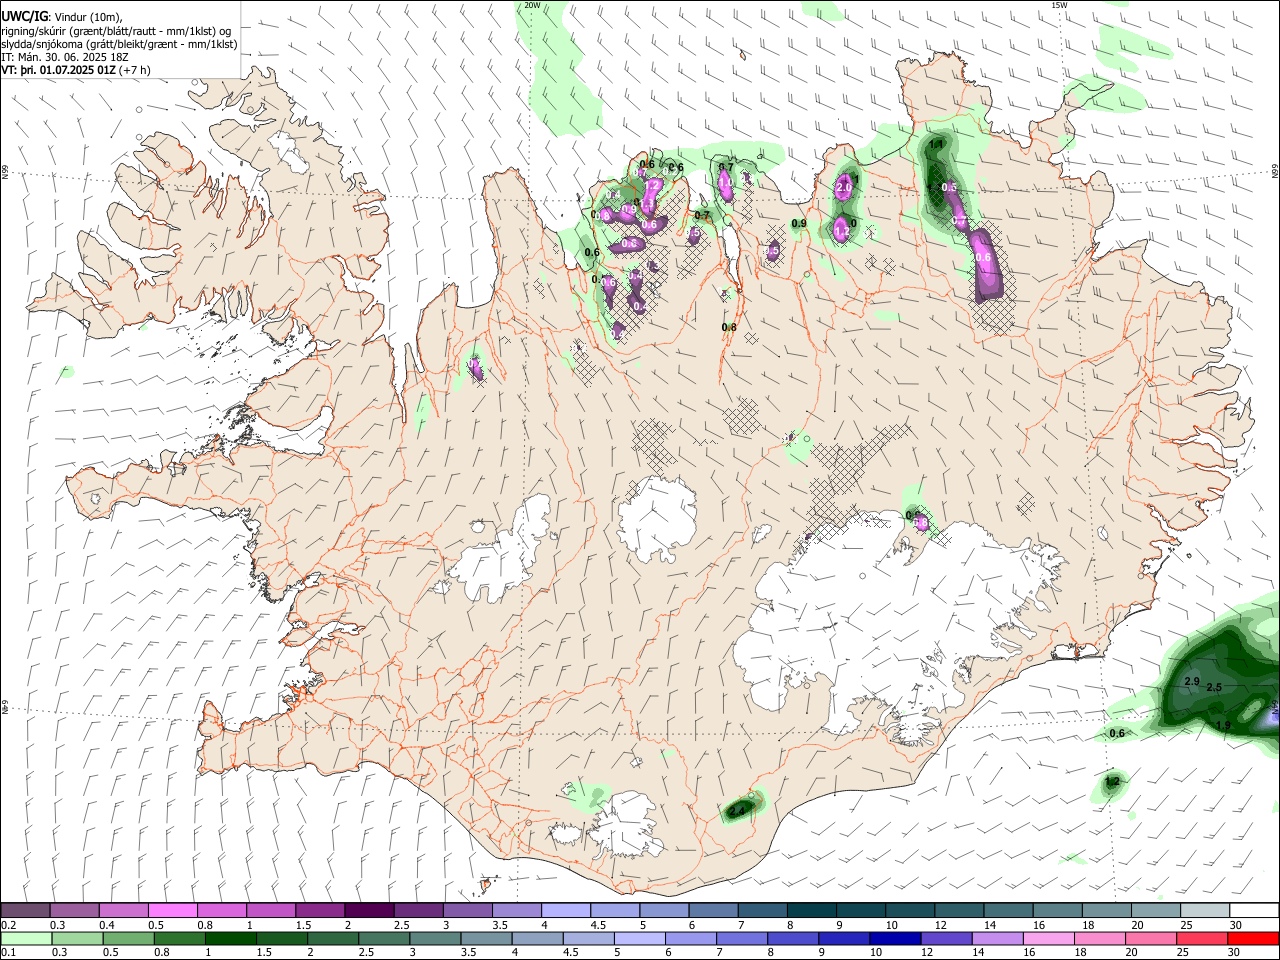Click lower-row navy swatch between 10 and 12

point(896,938)
